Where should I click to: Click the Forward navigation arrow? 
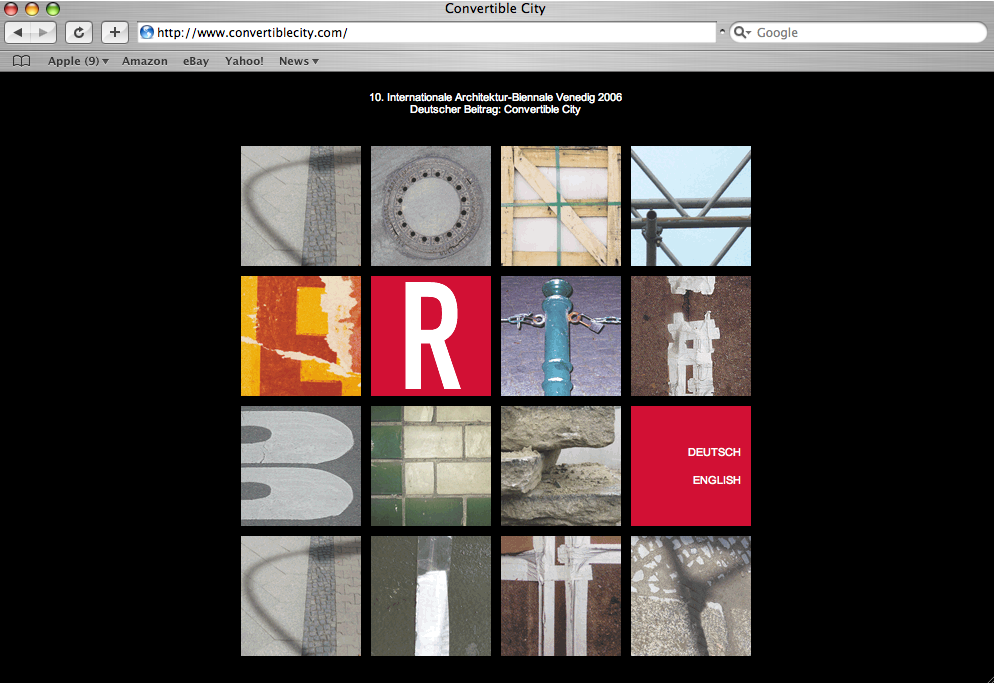[x=44, y=33]
